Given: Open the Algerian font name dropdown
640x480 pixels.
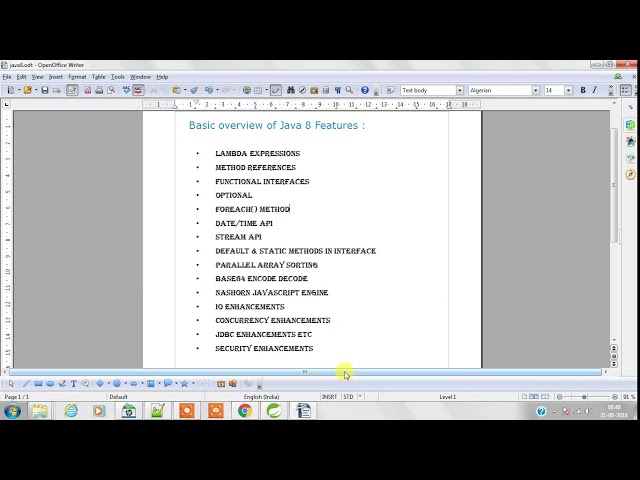Looking at the screenshot, I should (x=536, y=90).
